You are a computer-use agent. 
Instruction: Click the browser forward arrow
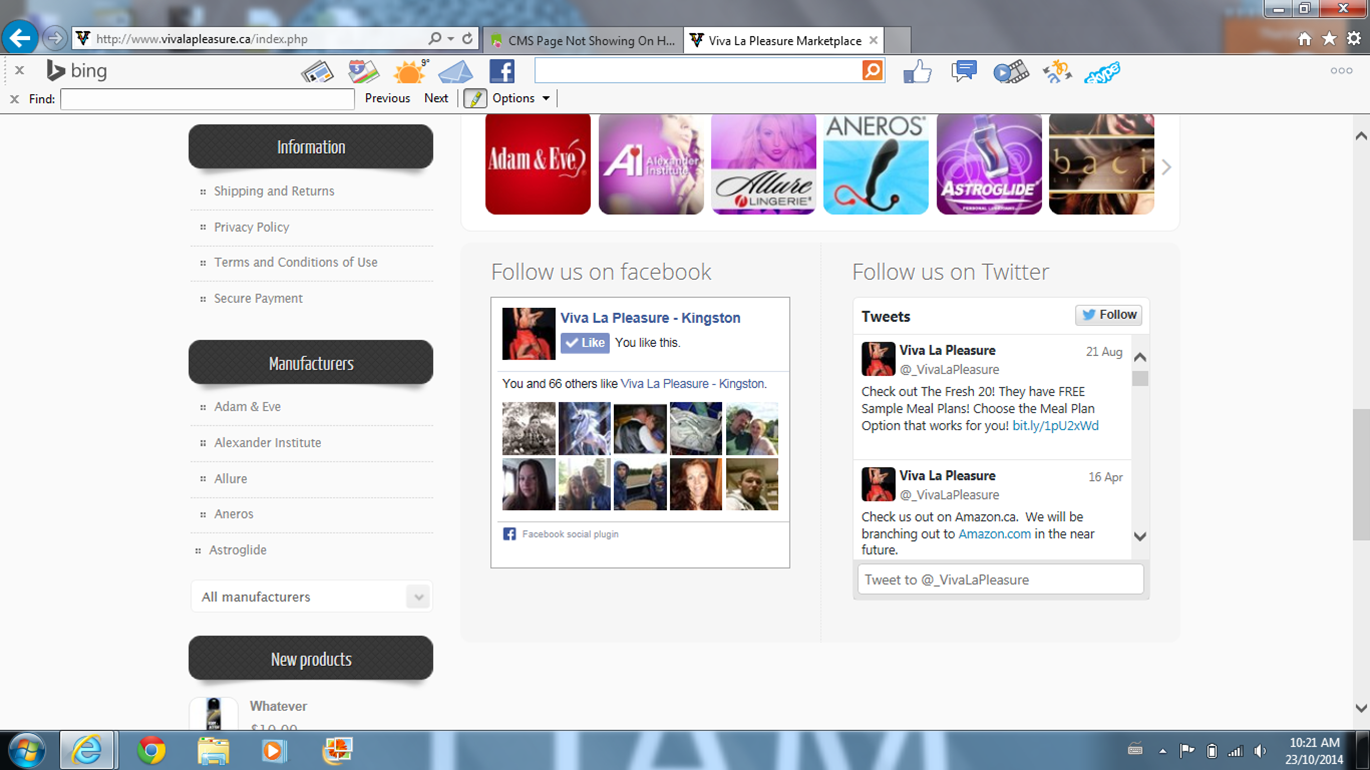(54, 39)
